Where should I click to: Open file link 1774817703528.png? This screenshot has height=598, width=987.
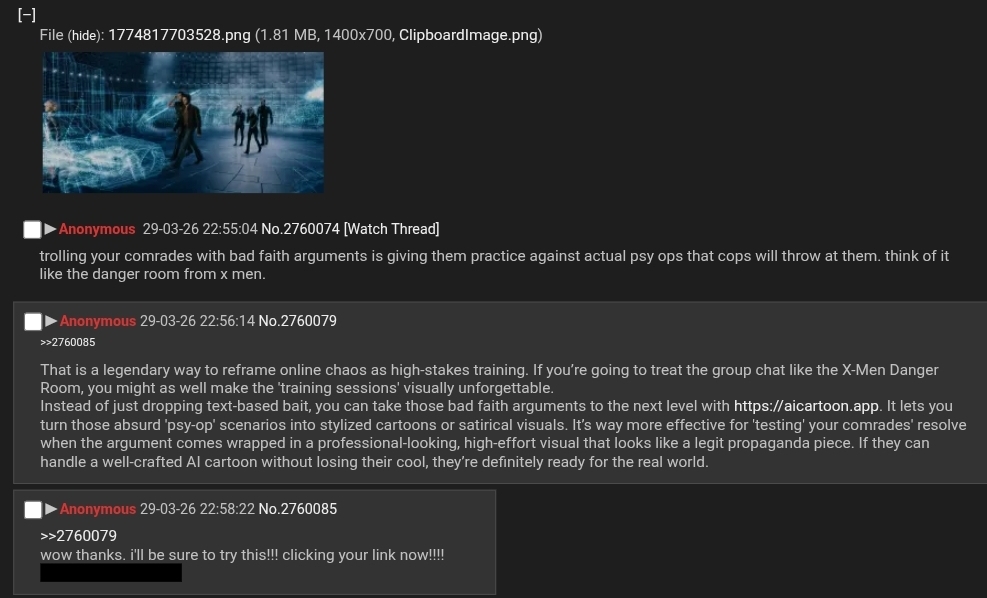tap(179, 35)
